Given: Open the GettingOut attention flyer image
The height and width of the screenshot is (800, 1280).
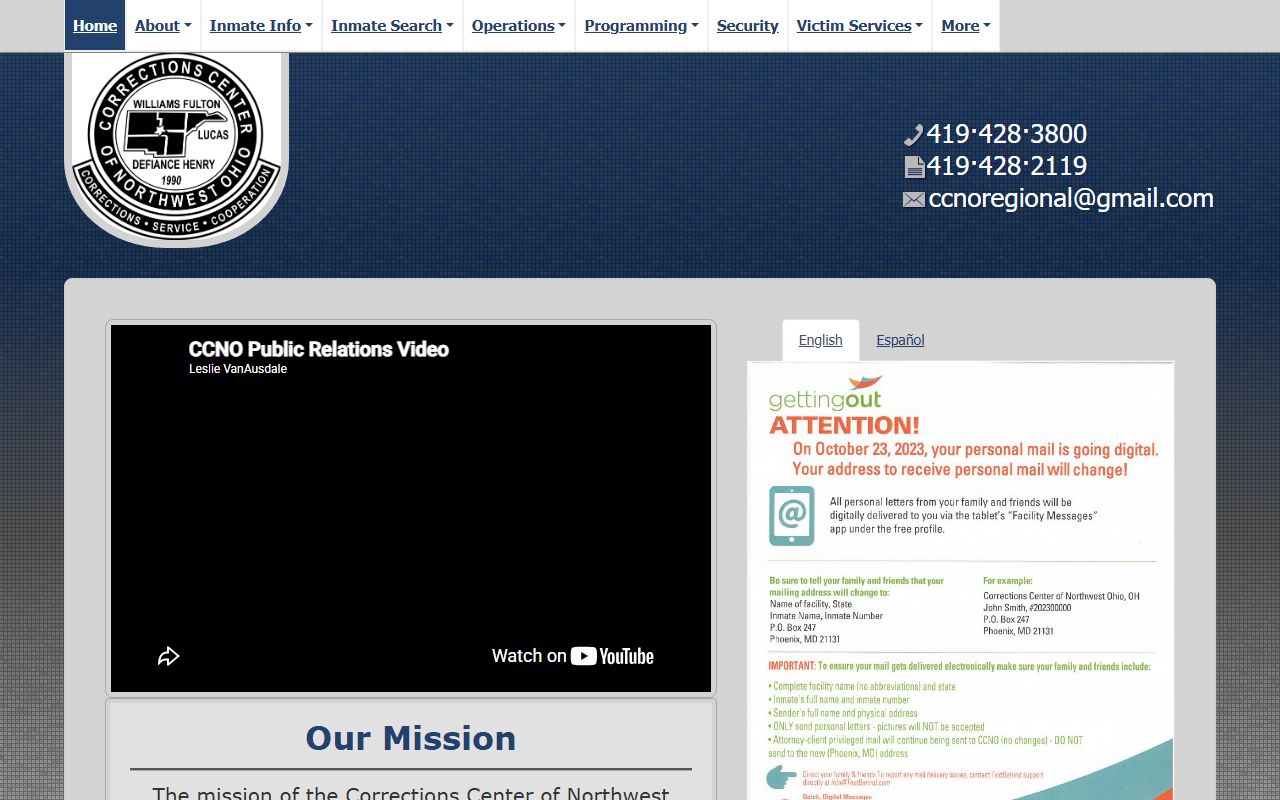Looking at the screenshot, I should coord(960,581).
